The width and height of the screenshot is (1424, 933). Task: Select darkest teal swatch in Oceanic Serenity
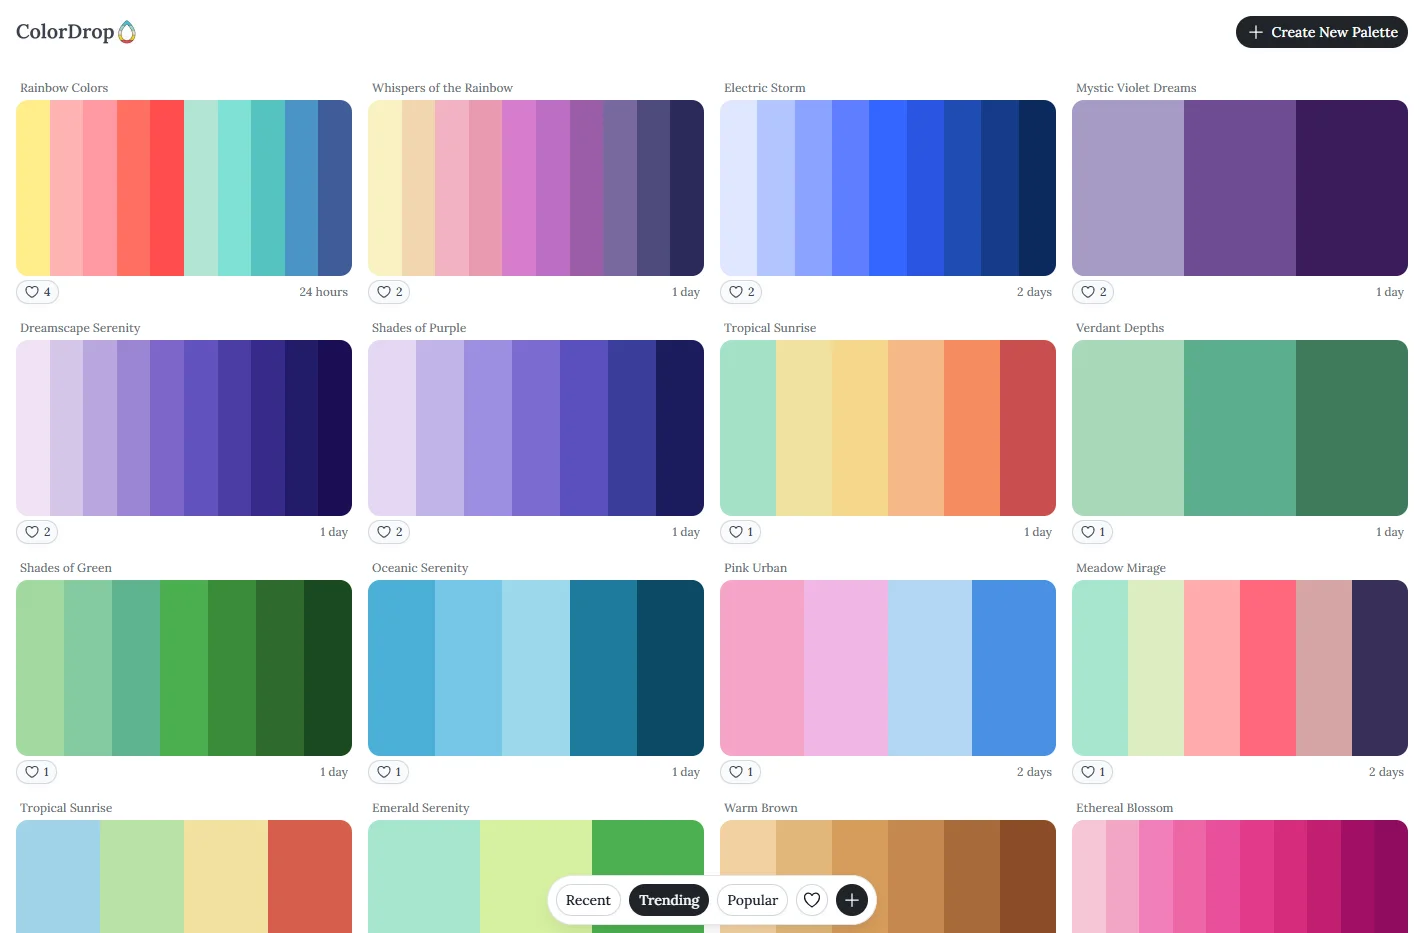[670, 668]
